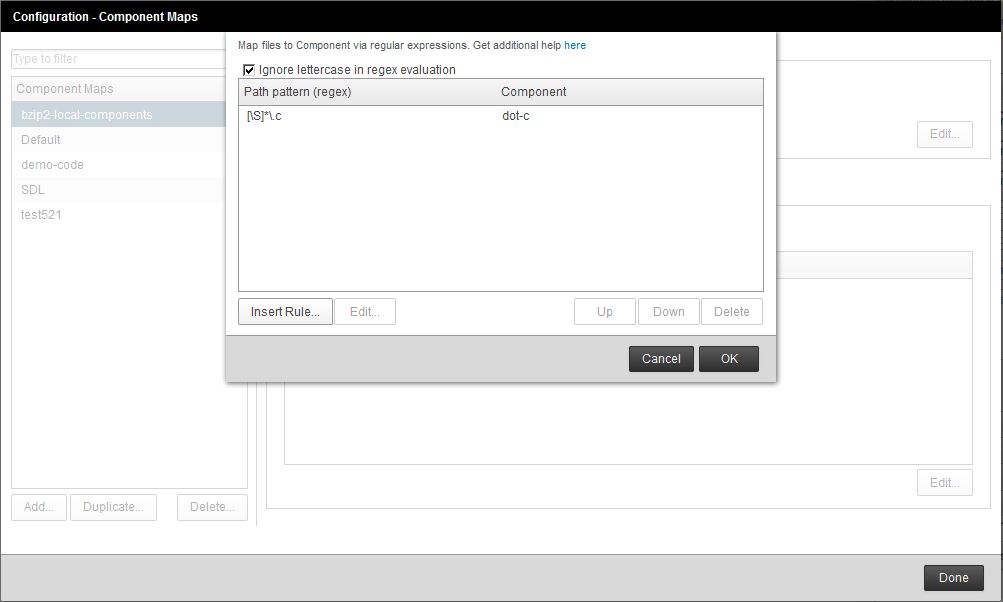The width and height of the screenshot is (1003, 602).
Task: Click the Component column header
Action: pos(631,92)
